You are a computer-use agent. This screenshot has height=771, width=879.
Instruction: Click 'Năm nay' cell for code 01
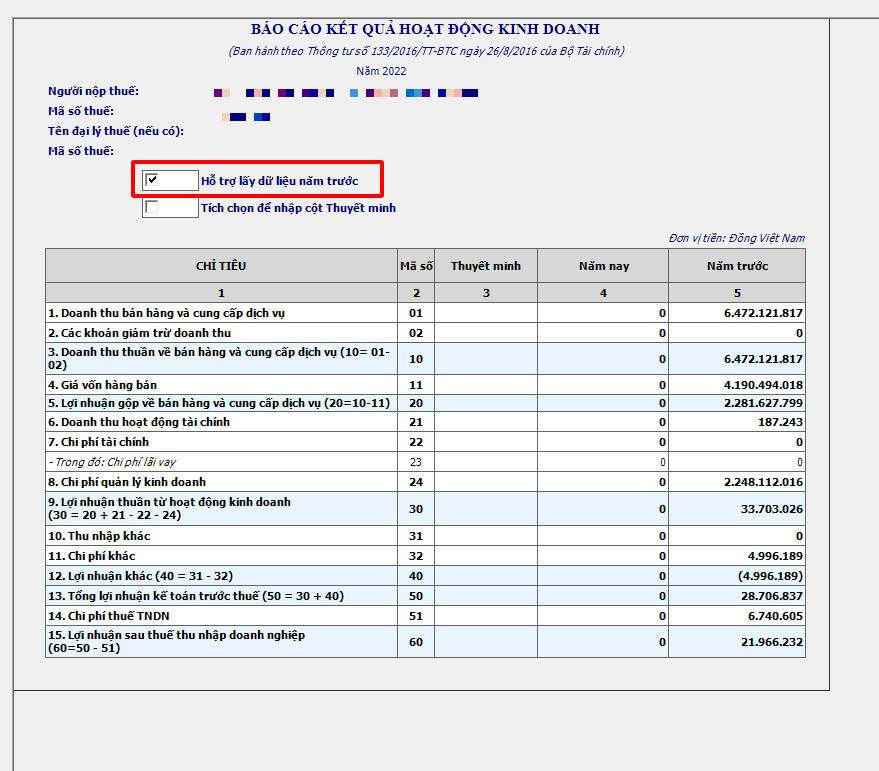coord(602,313)
